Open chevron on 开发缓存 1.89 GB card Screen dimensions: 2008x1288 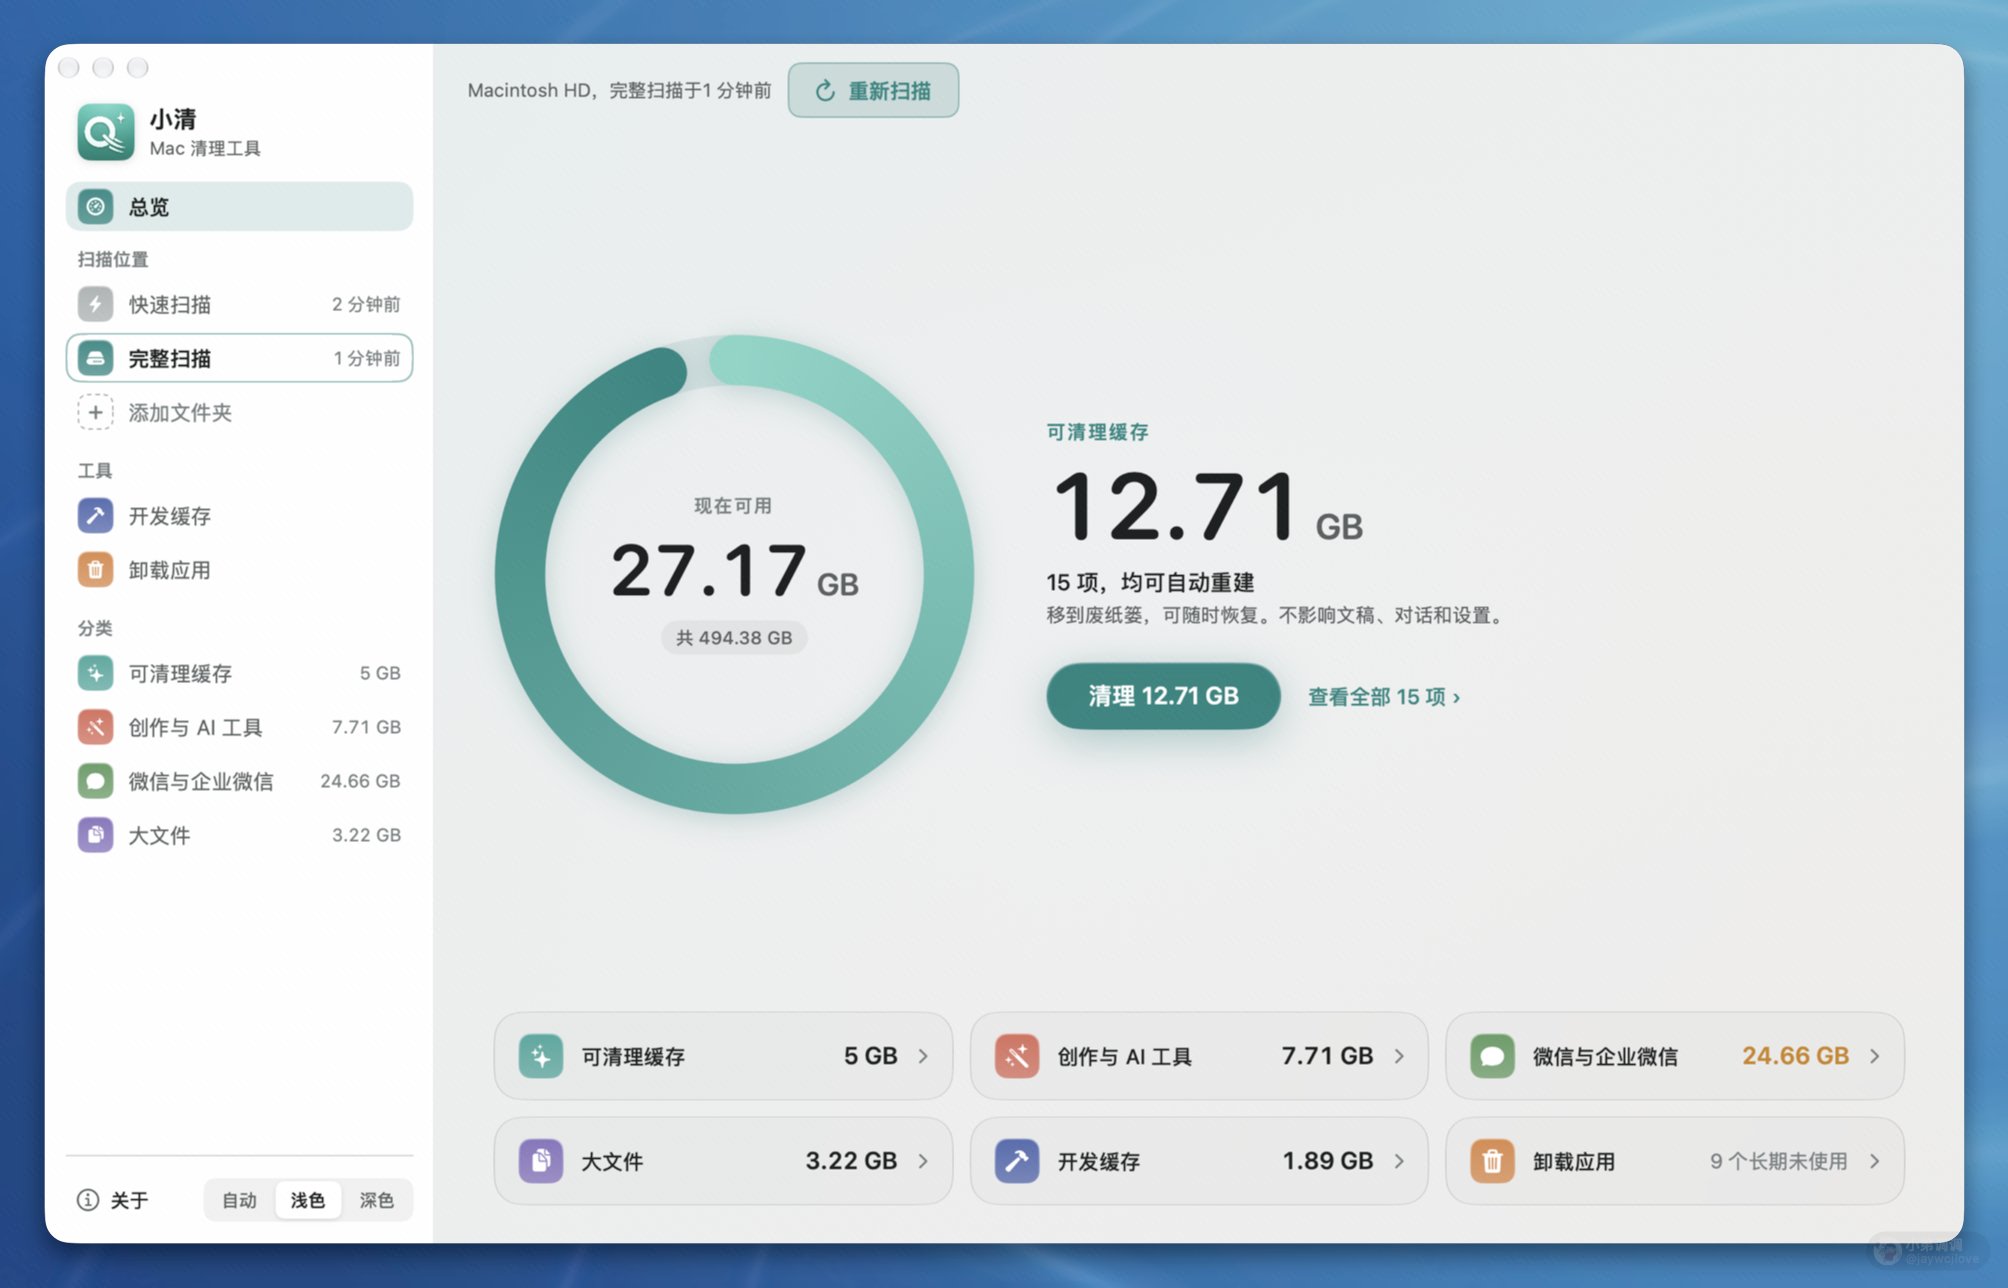tap(1399, 1161)
